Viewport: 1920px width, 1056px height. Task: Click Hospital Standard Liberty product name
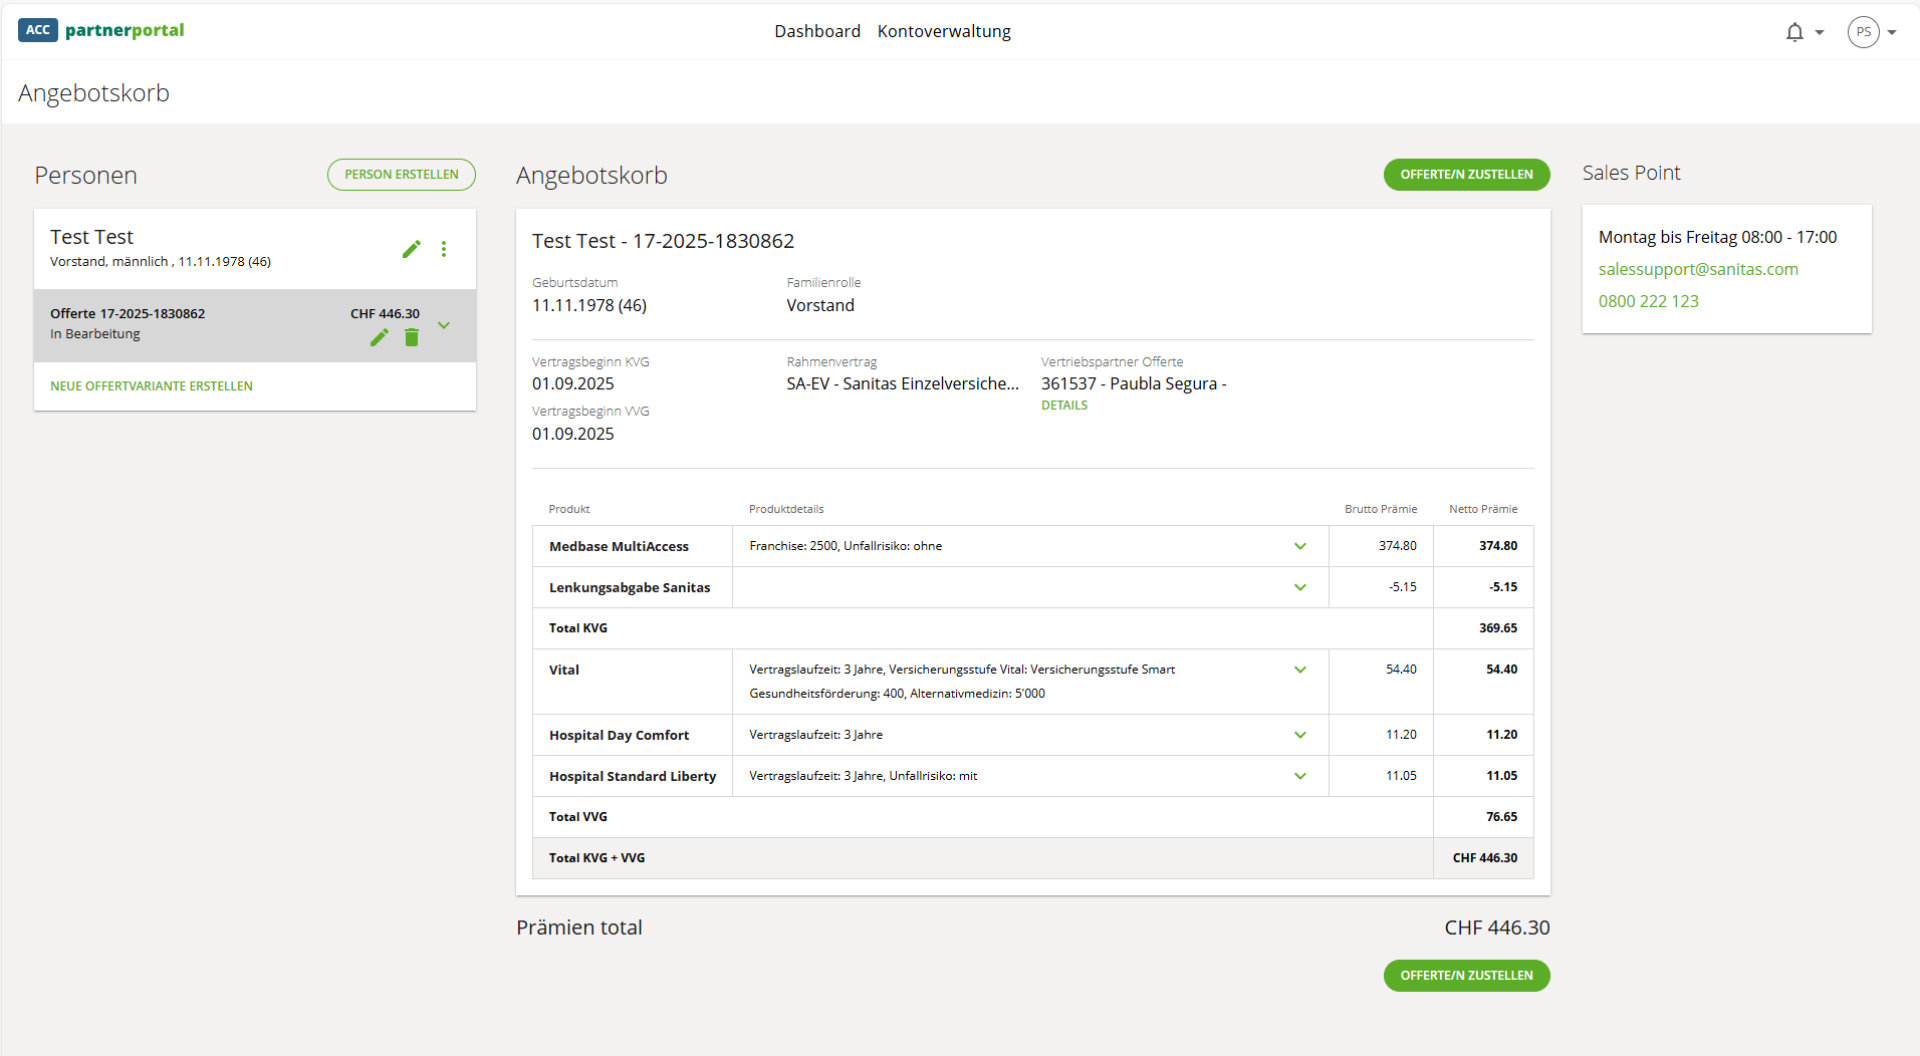point(632,776)
